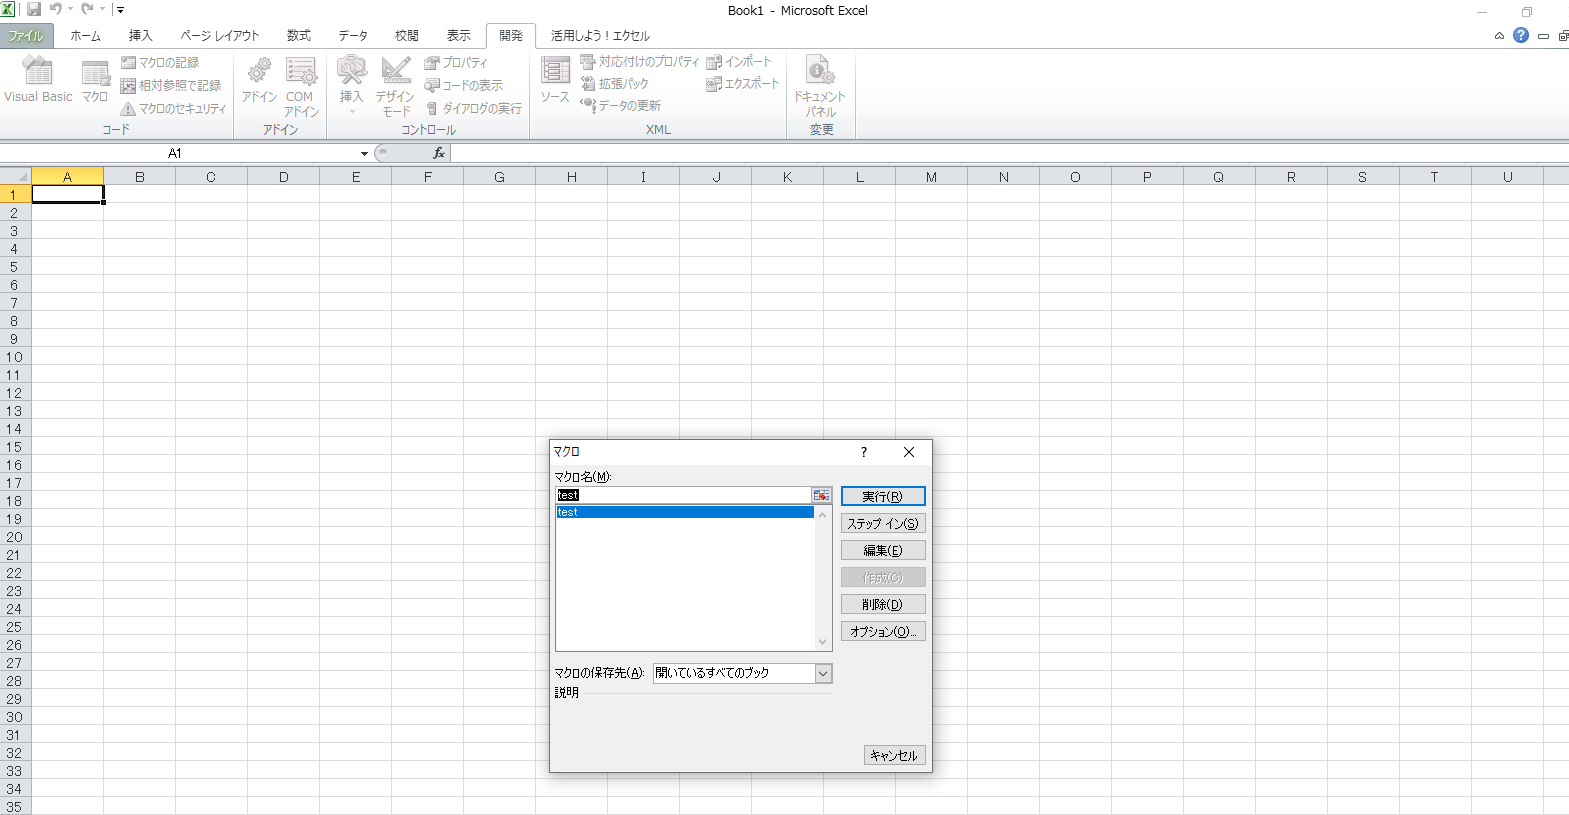
Task: Expand the Name Box dropdown
Action: coord(364,153)
